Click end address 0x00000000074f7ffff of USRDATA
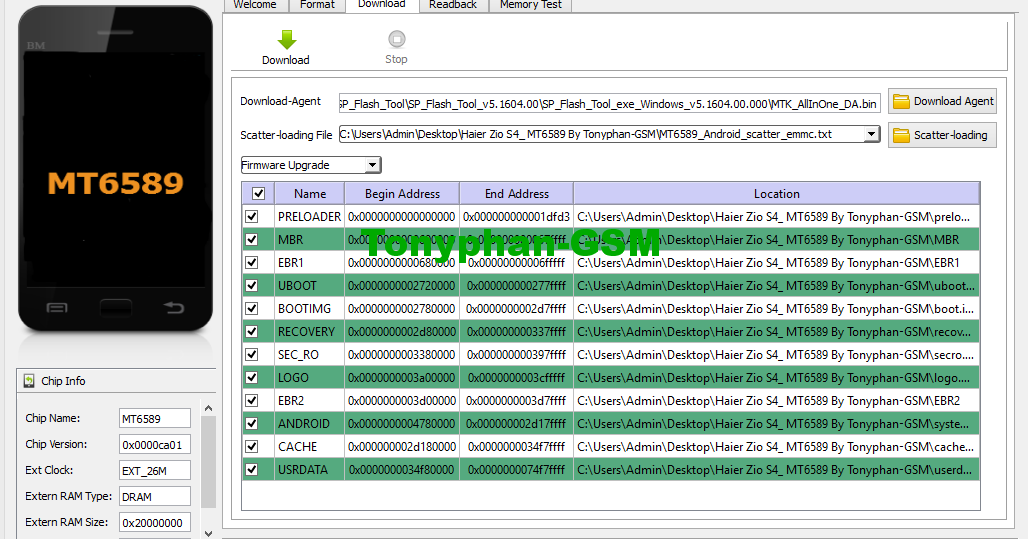 tap(517, 469)
